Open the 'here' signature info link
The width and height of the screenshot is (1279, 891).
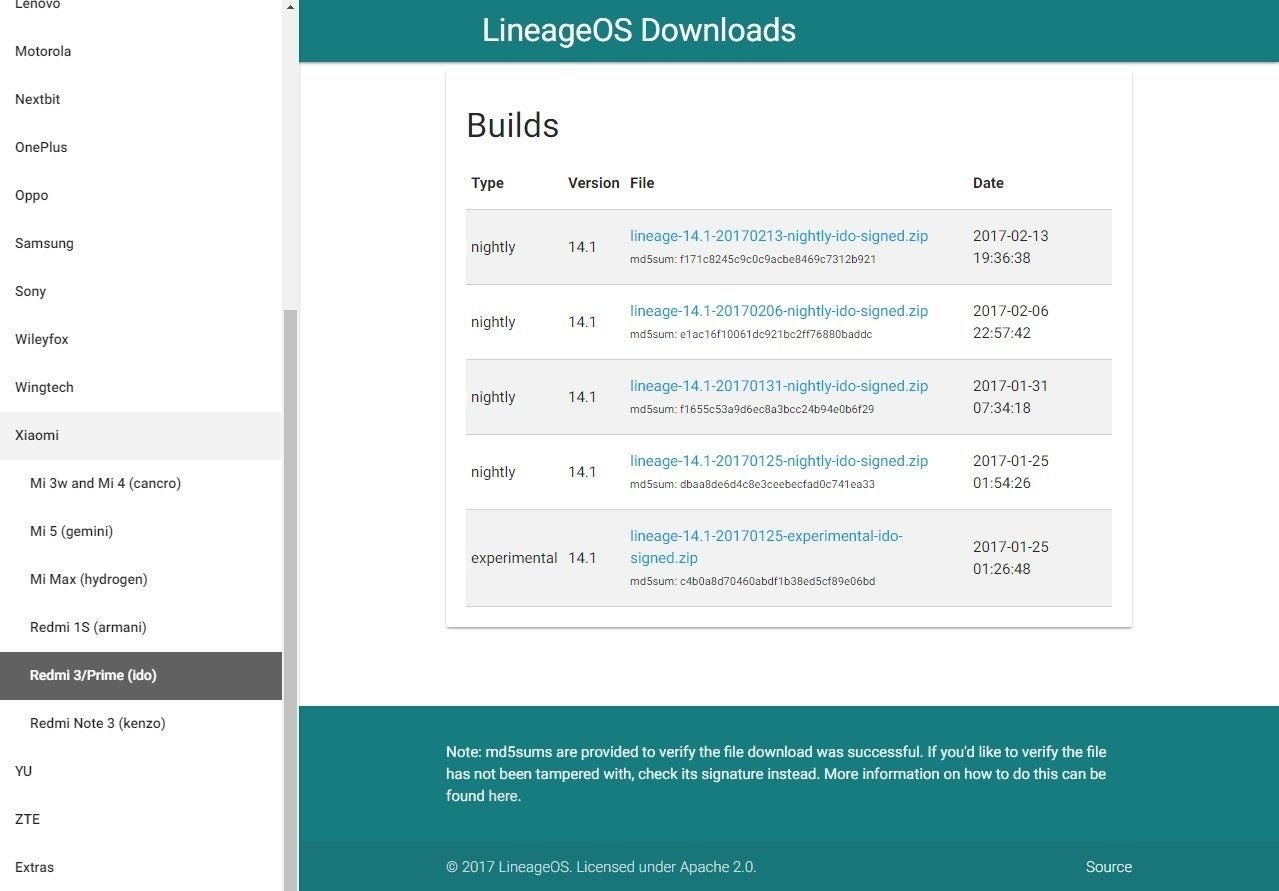pyautogui.click(x=502, y=796)
